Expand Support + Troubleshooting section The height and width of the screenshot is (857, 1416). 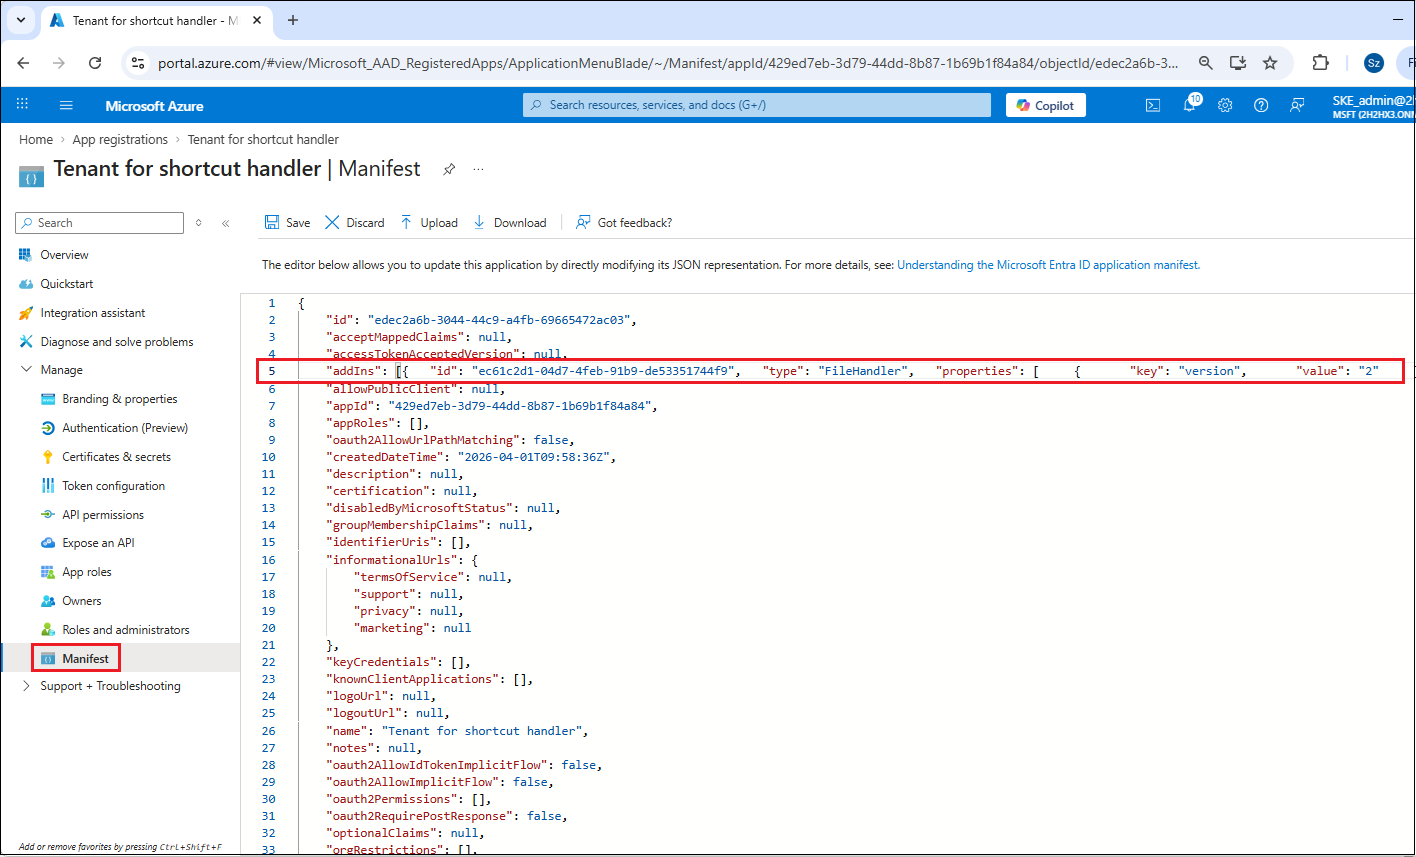point(26,686)
